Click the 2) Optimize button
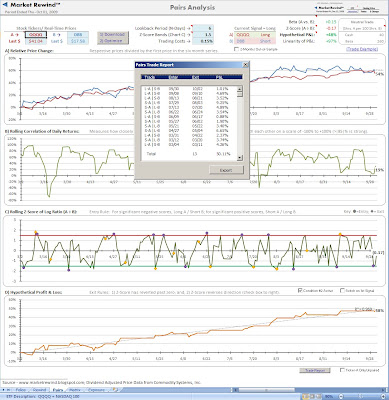 (112, 41)
